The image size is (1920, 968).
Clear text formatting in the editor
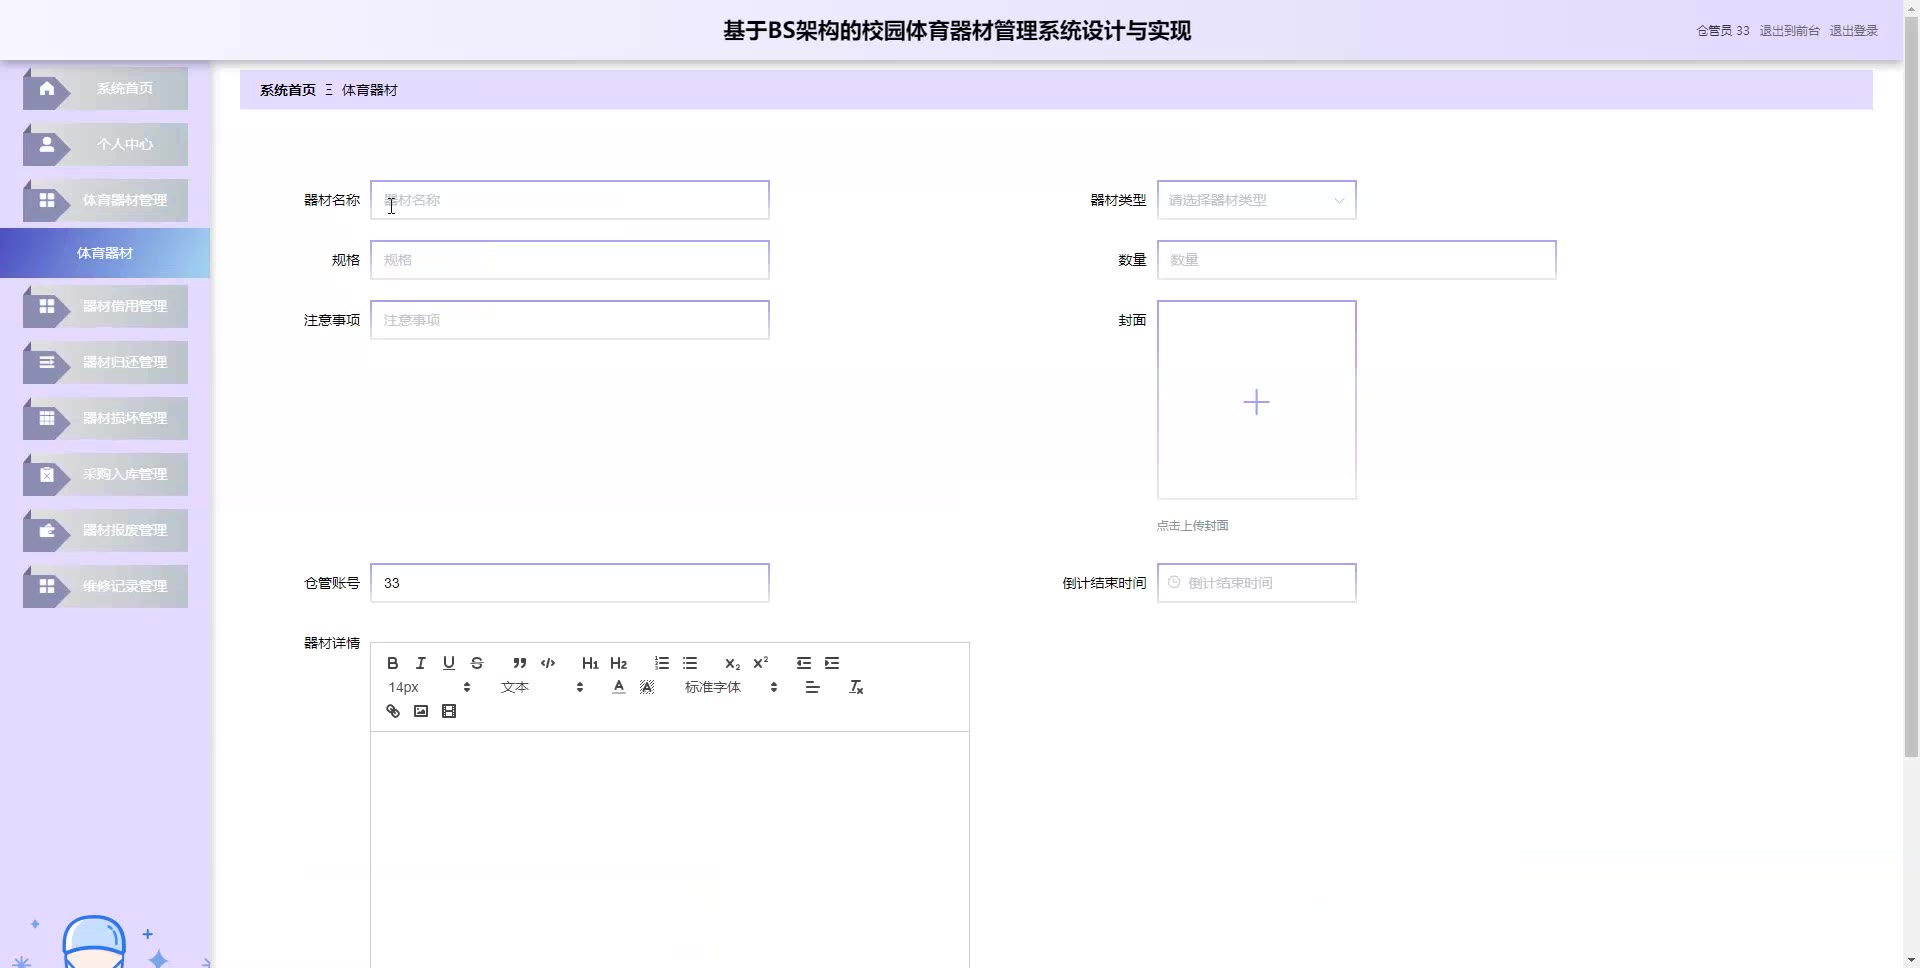856,687
